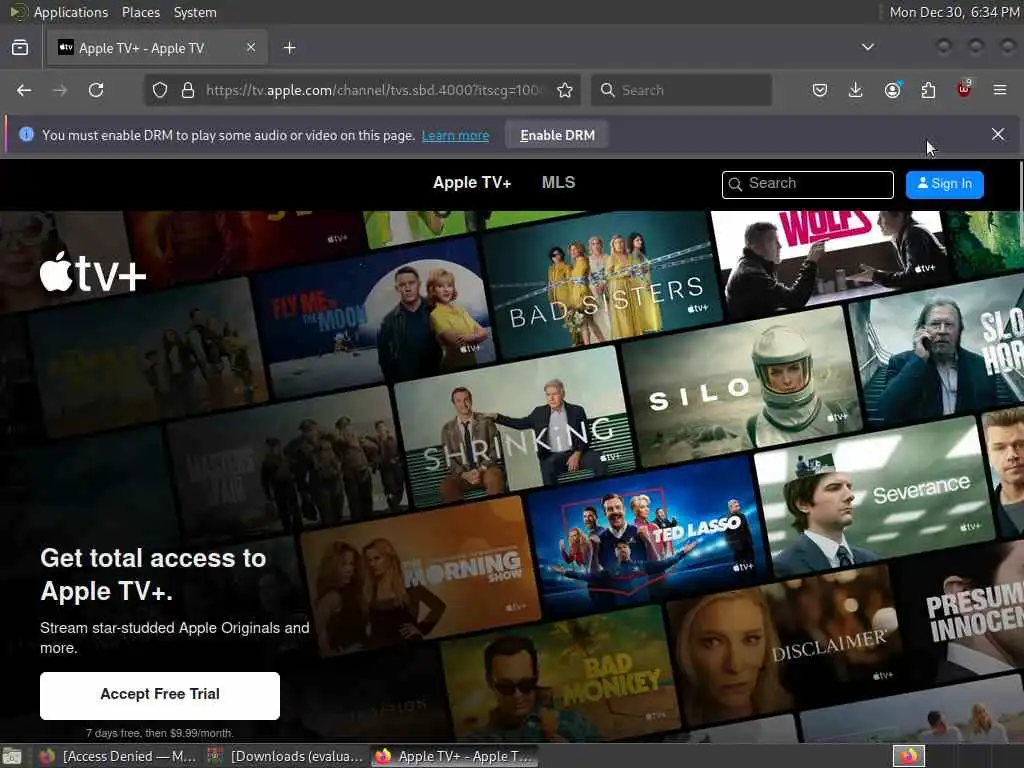Open the Pocket save icon

[x=820, y=90]
